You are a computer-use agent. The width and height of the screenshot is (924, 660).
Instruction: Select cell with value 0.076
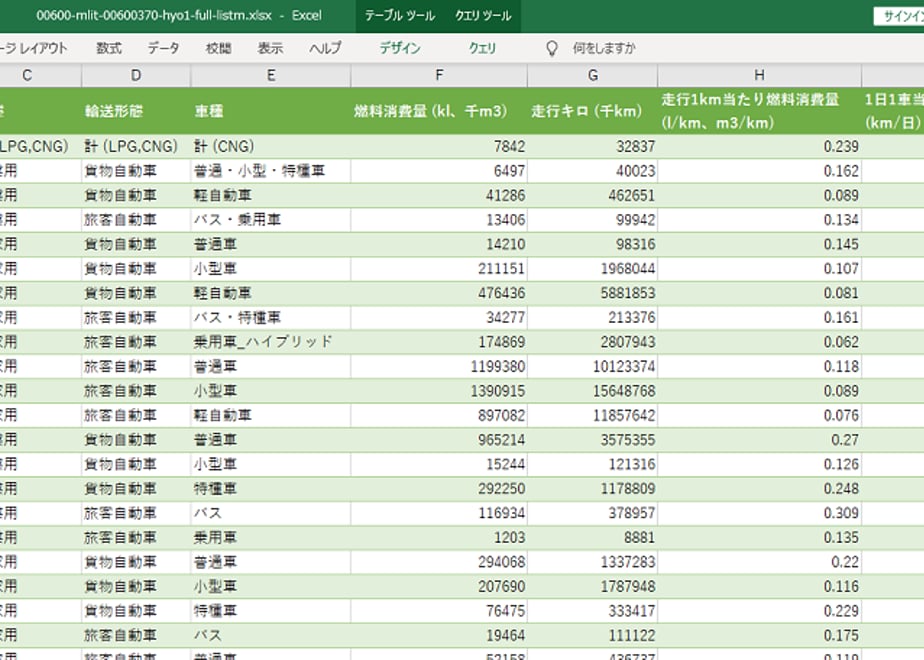coord(760,415)
